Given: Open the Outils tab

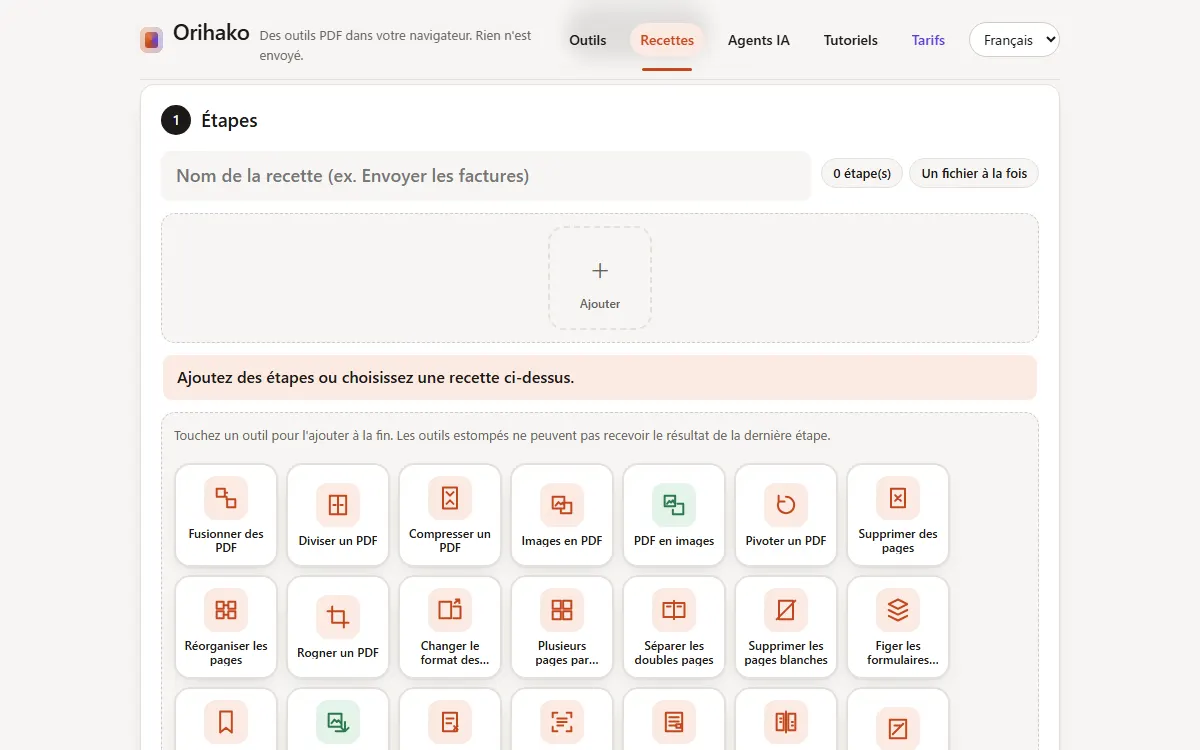Looking at the screenshot, I should tap(588, 40).
